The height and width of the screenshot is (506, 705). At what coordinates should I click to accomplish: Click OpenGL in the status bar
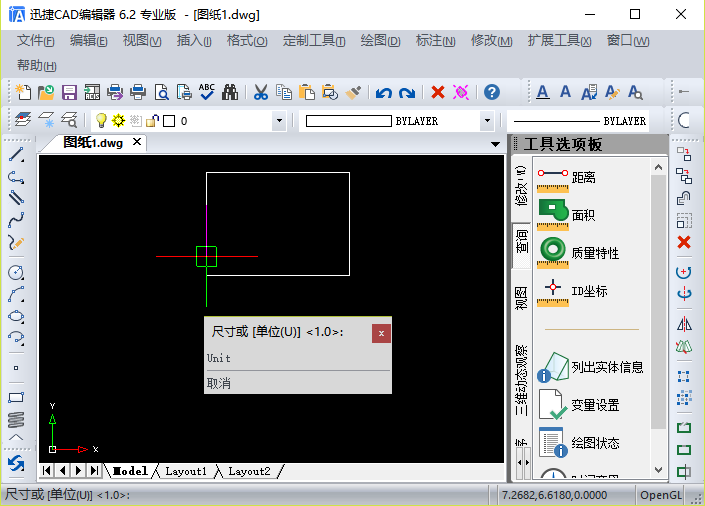tap(660, 495)
